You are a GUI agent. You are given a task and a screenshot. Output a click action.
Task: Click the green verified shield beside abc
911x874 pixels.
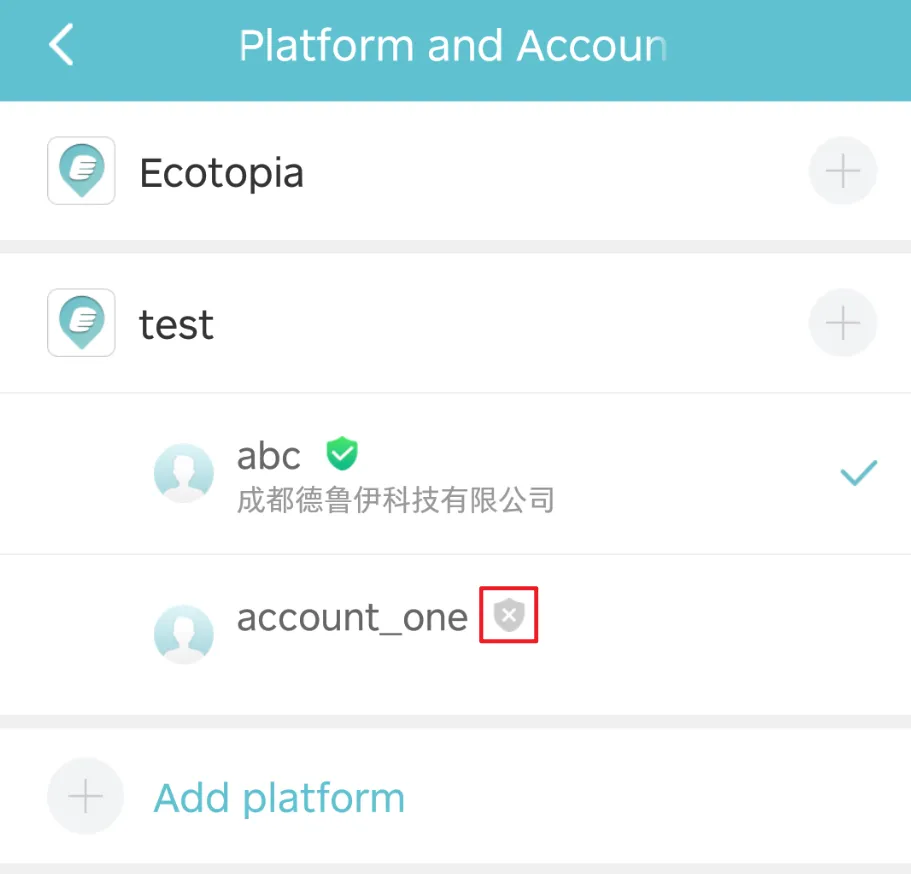click(x=342, y=453)
